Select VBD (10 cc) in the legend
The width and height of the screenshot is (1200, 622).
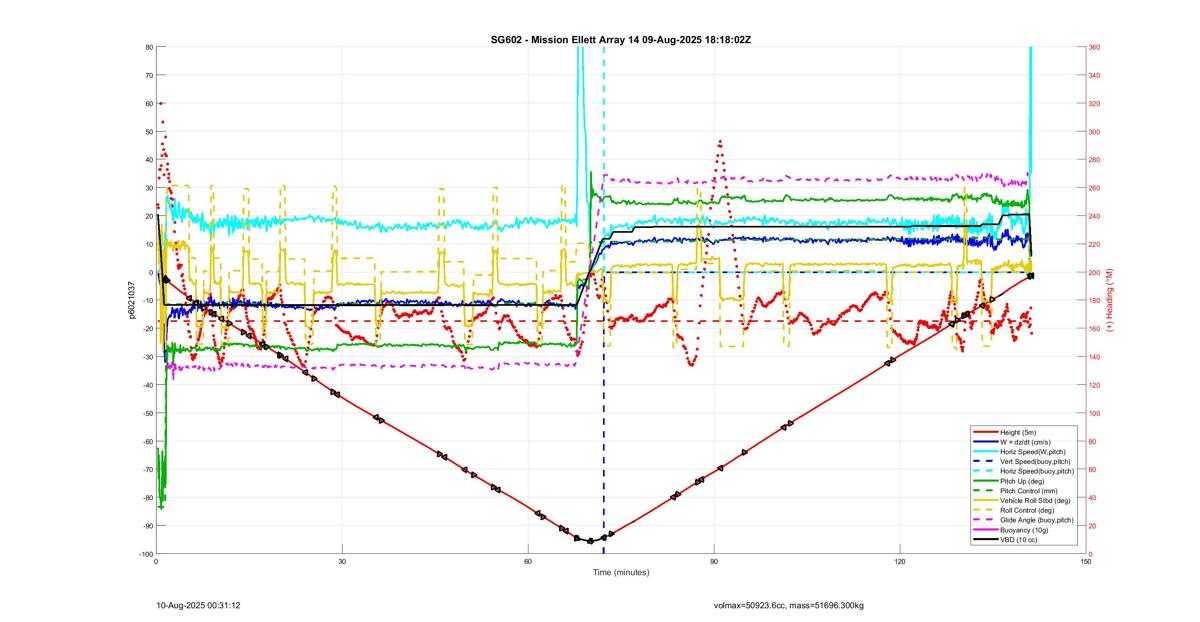click(1020, 539)
